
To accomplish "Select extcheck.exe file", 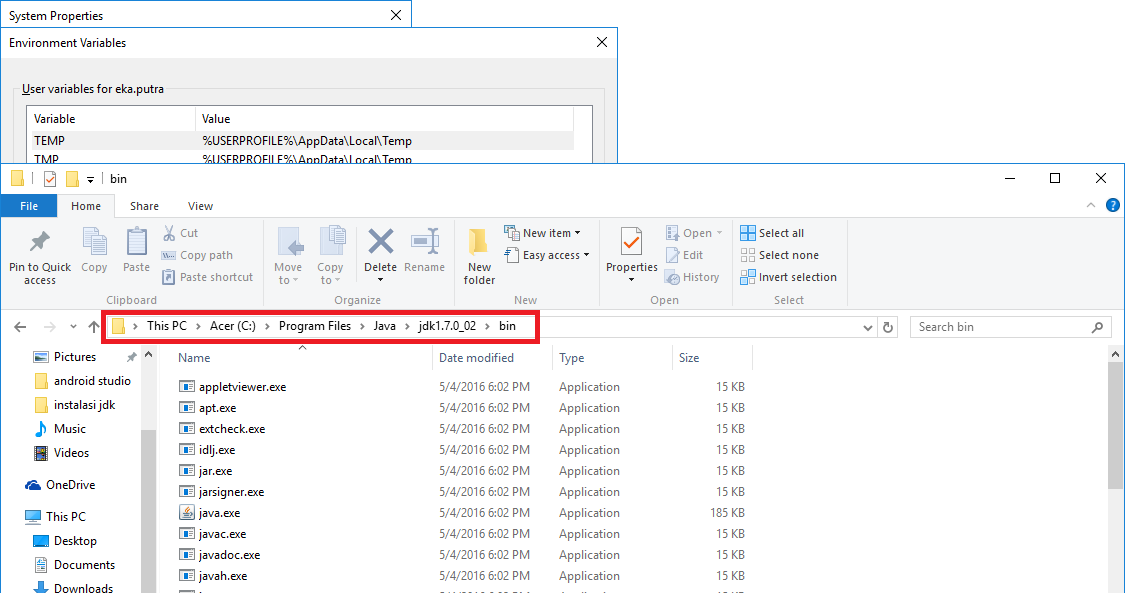I will pos(232,429).
